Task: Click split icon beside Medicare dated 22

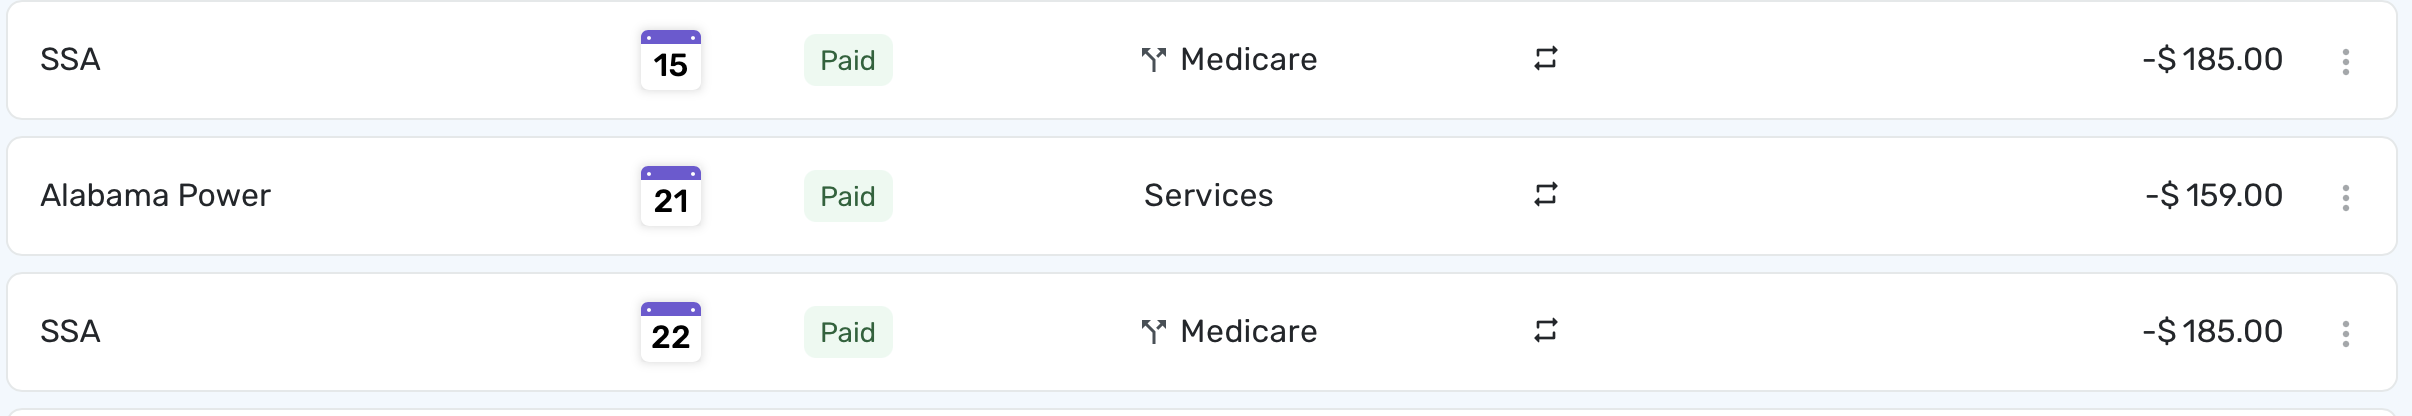Action: tap(1154, 332)
